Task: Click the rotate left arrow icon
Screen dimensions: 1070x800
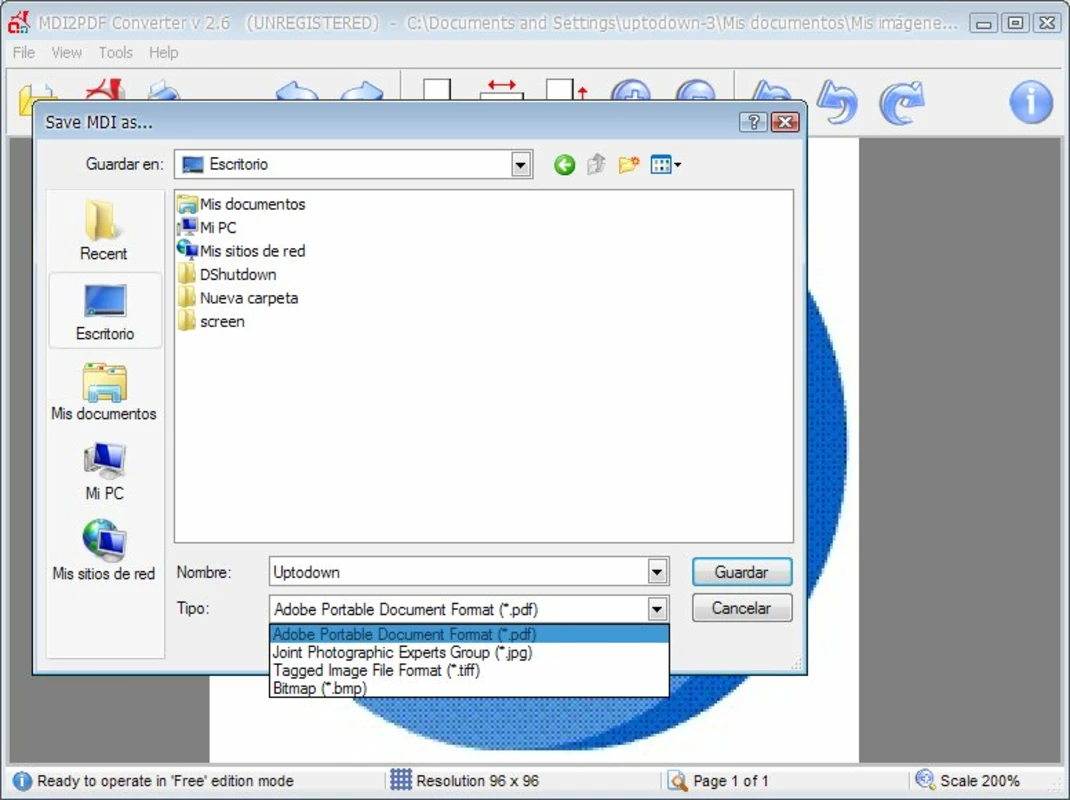Action: click(837, 102)
